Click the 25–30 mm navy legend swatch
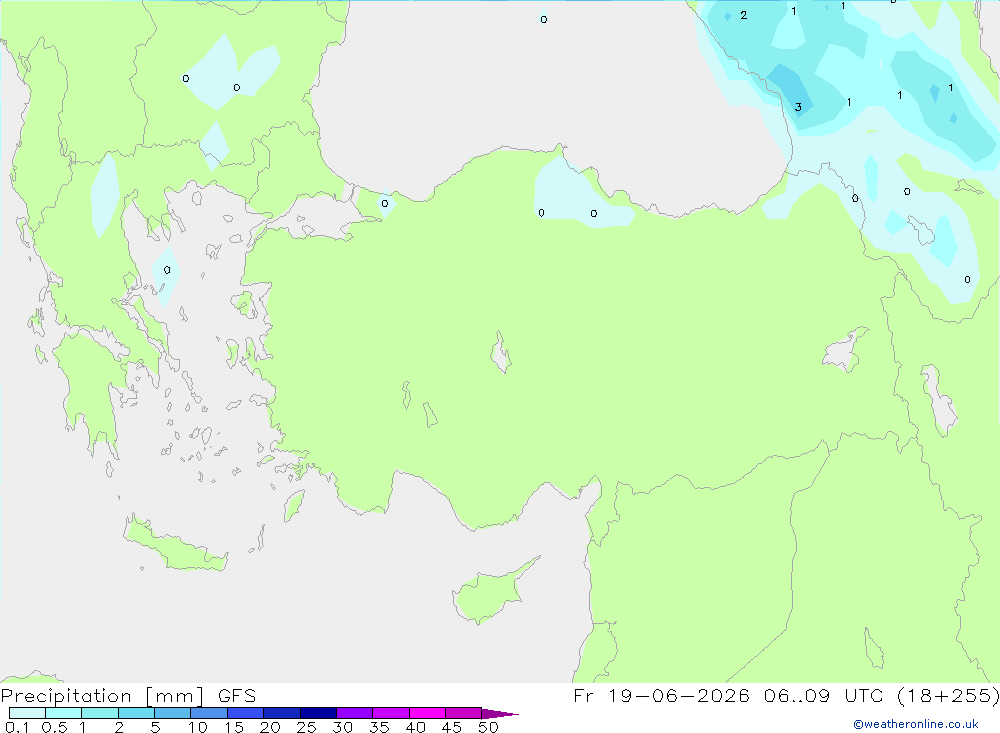Viewport: 1000px width, 733px height. pyautogui.click(x=318, y=713)
